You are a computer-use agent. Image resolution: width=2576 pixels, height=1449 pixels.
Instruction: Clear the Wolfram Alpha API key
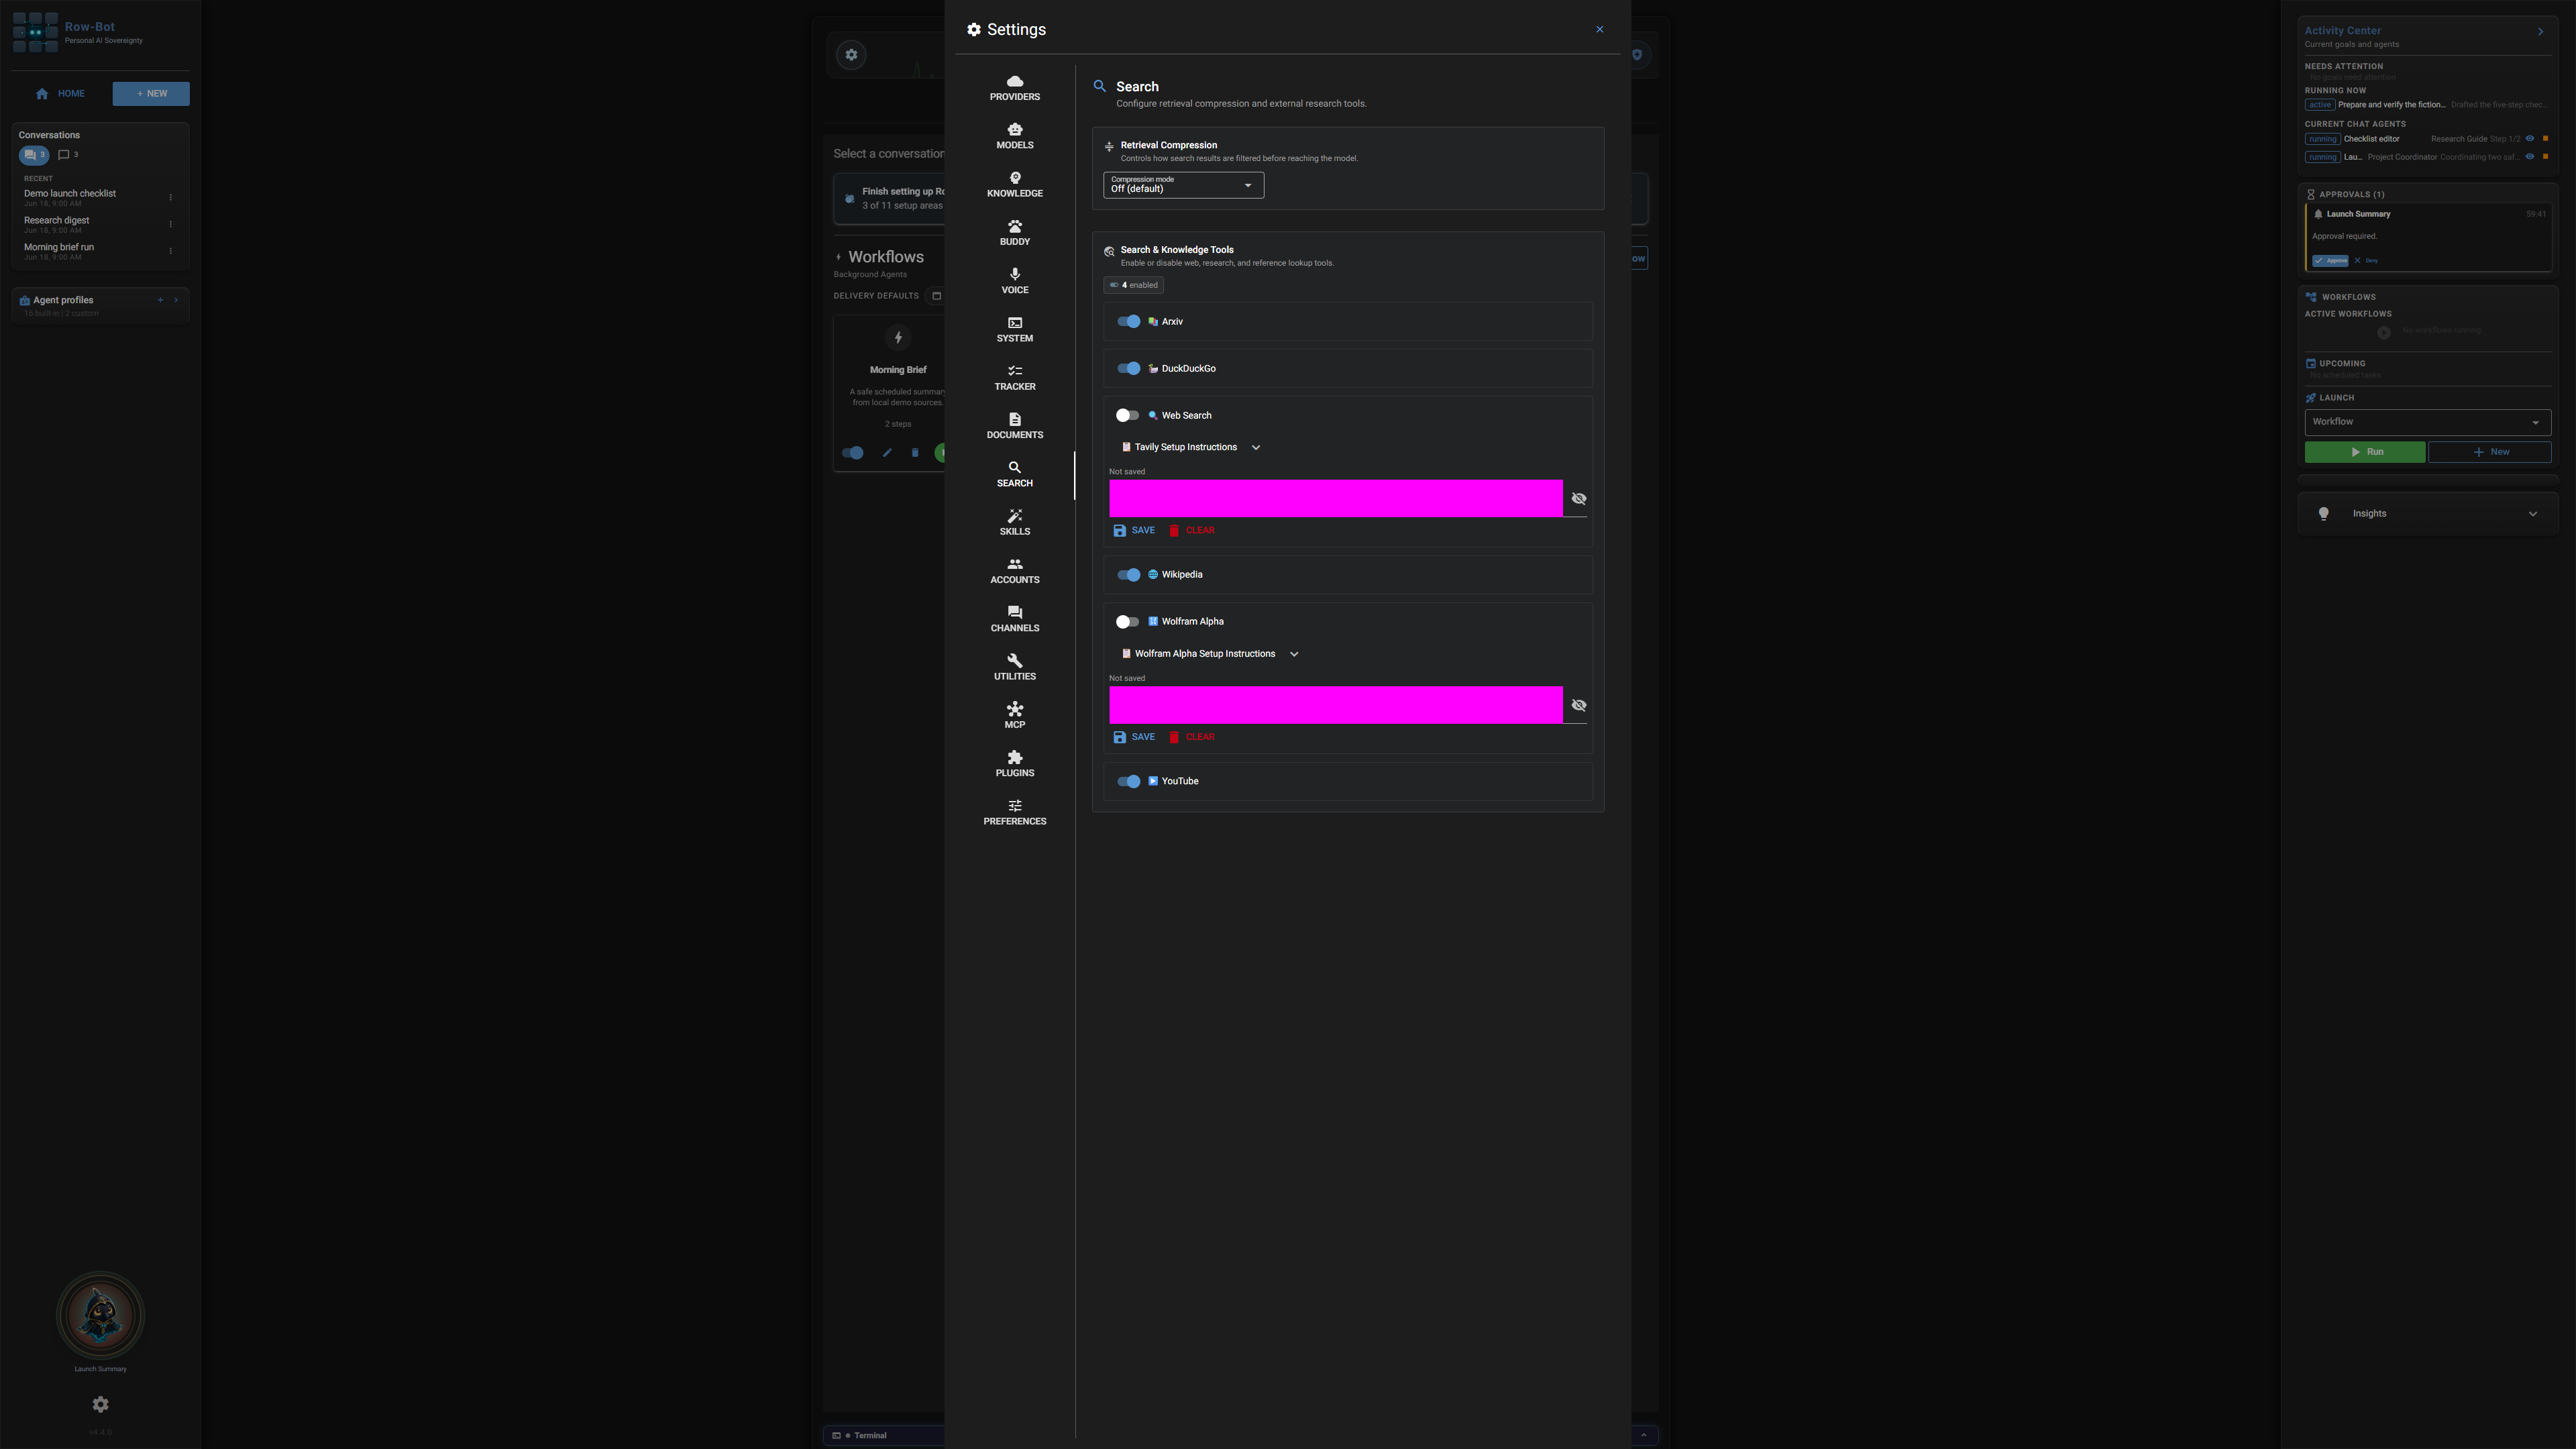click(x=1192, y=737)
